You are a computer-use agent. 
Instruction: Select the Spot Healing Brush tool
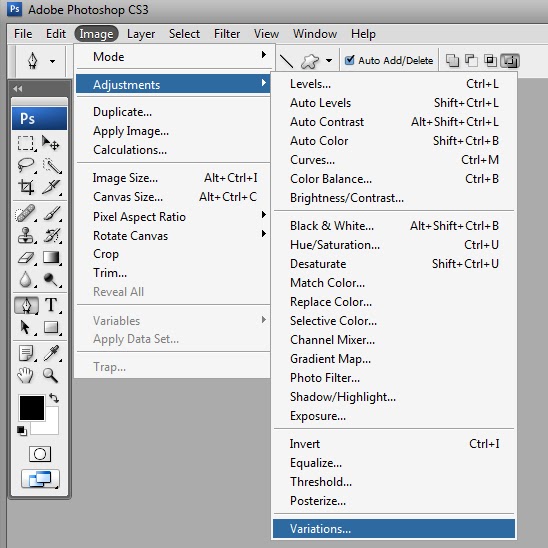(26, 213)
